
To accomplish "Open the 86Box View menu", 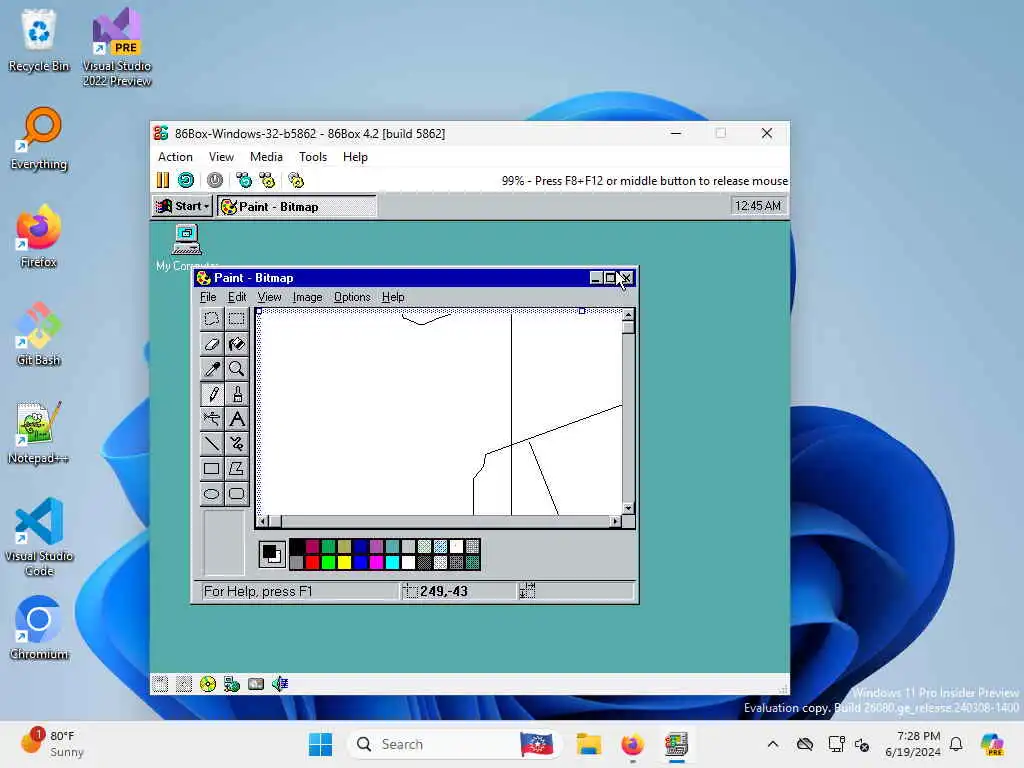I will 221,157.
